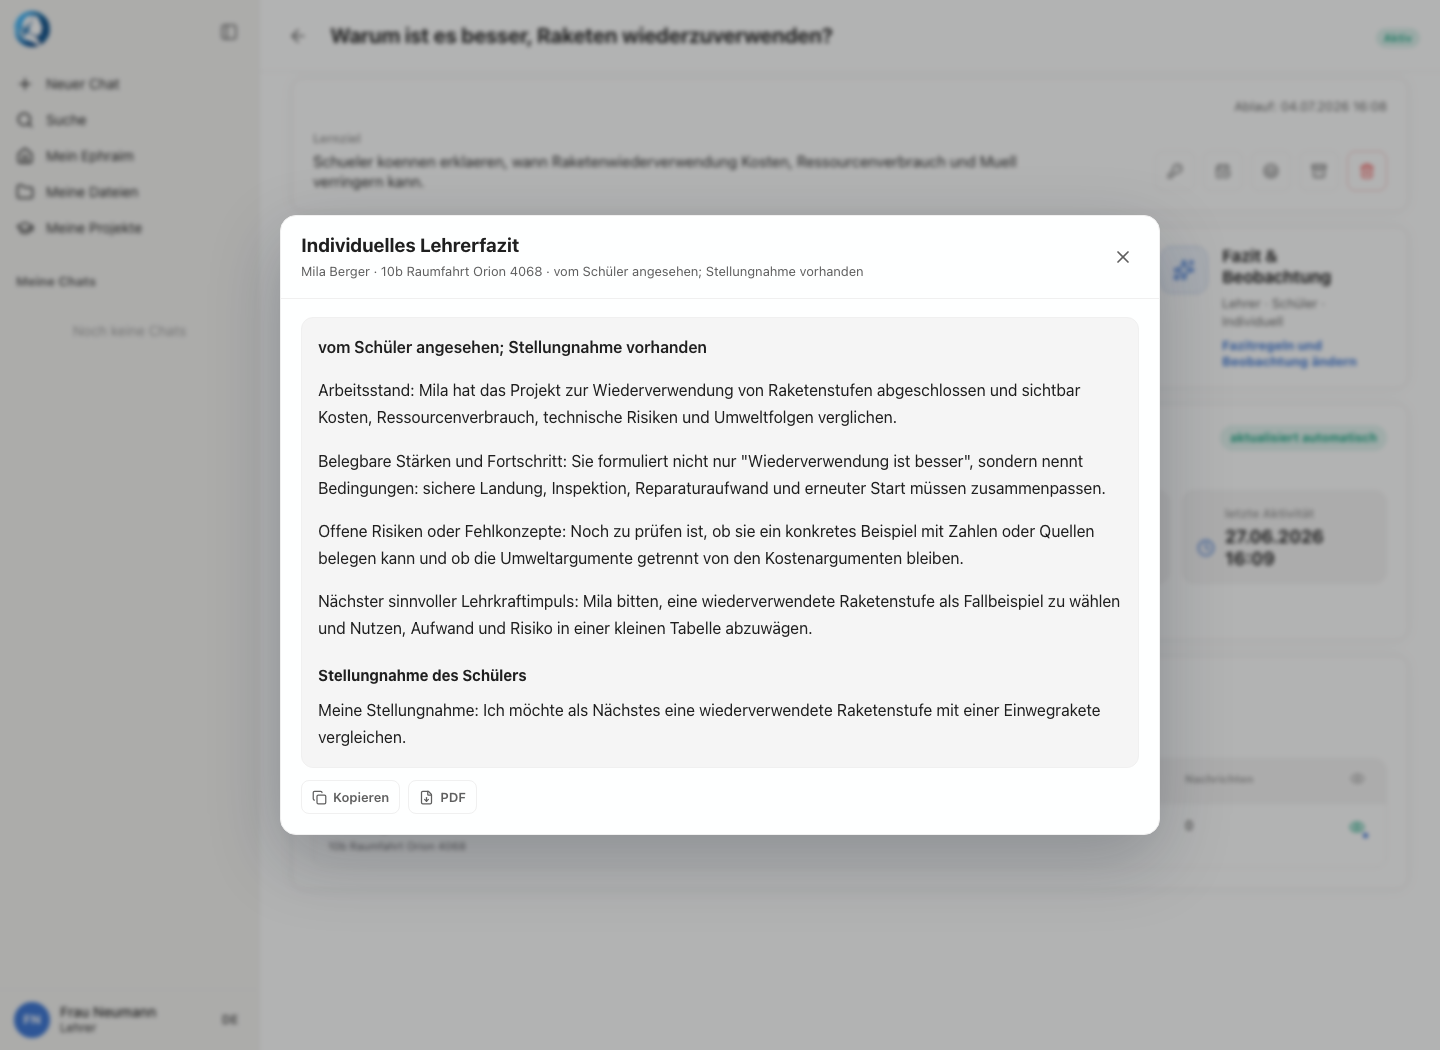Click the Kopieren button
This screenshot has height=1050, width=1440.
(350, 797)
